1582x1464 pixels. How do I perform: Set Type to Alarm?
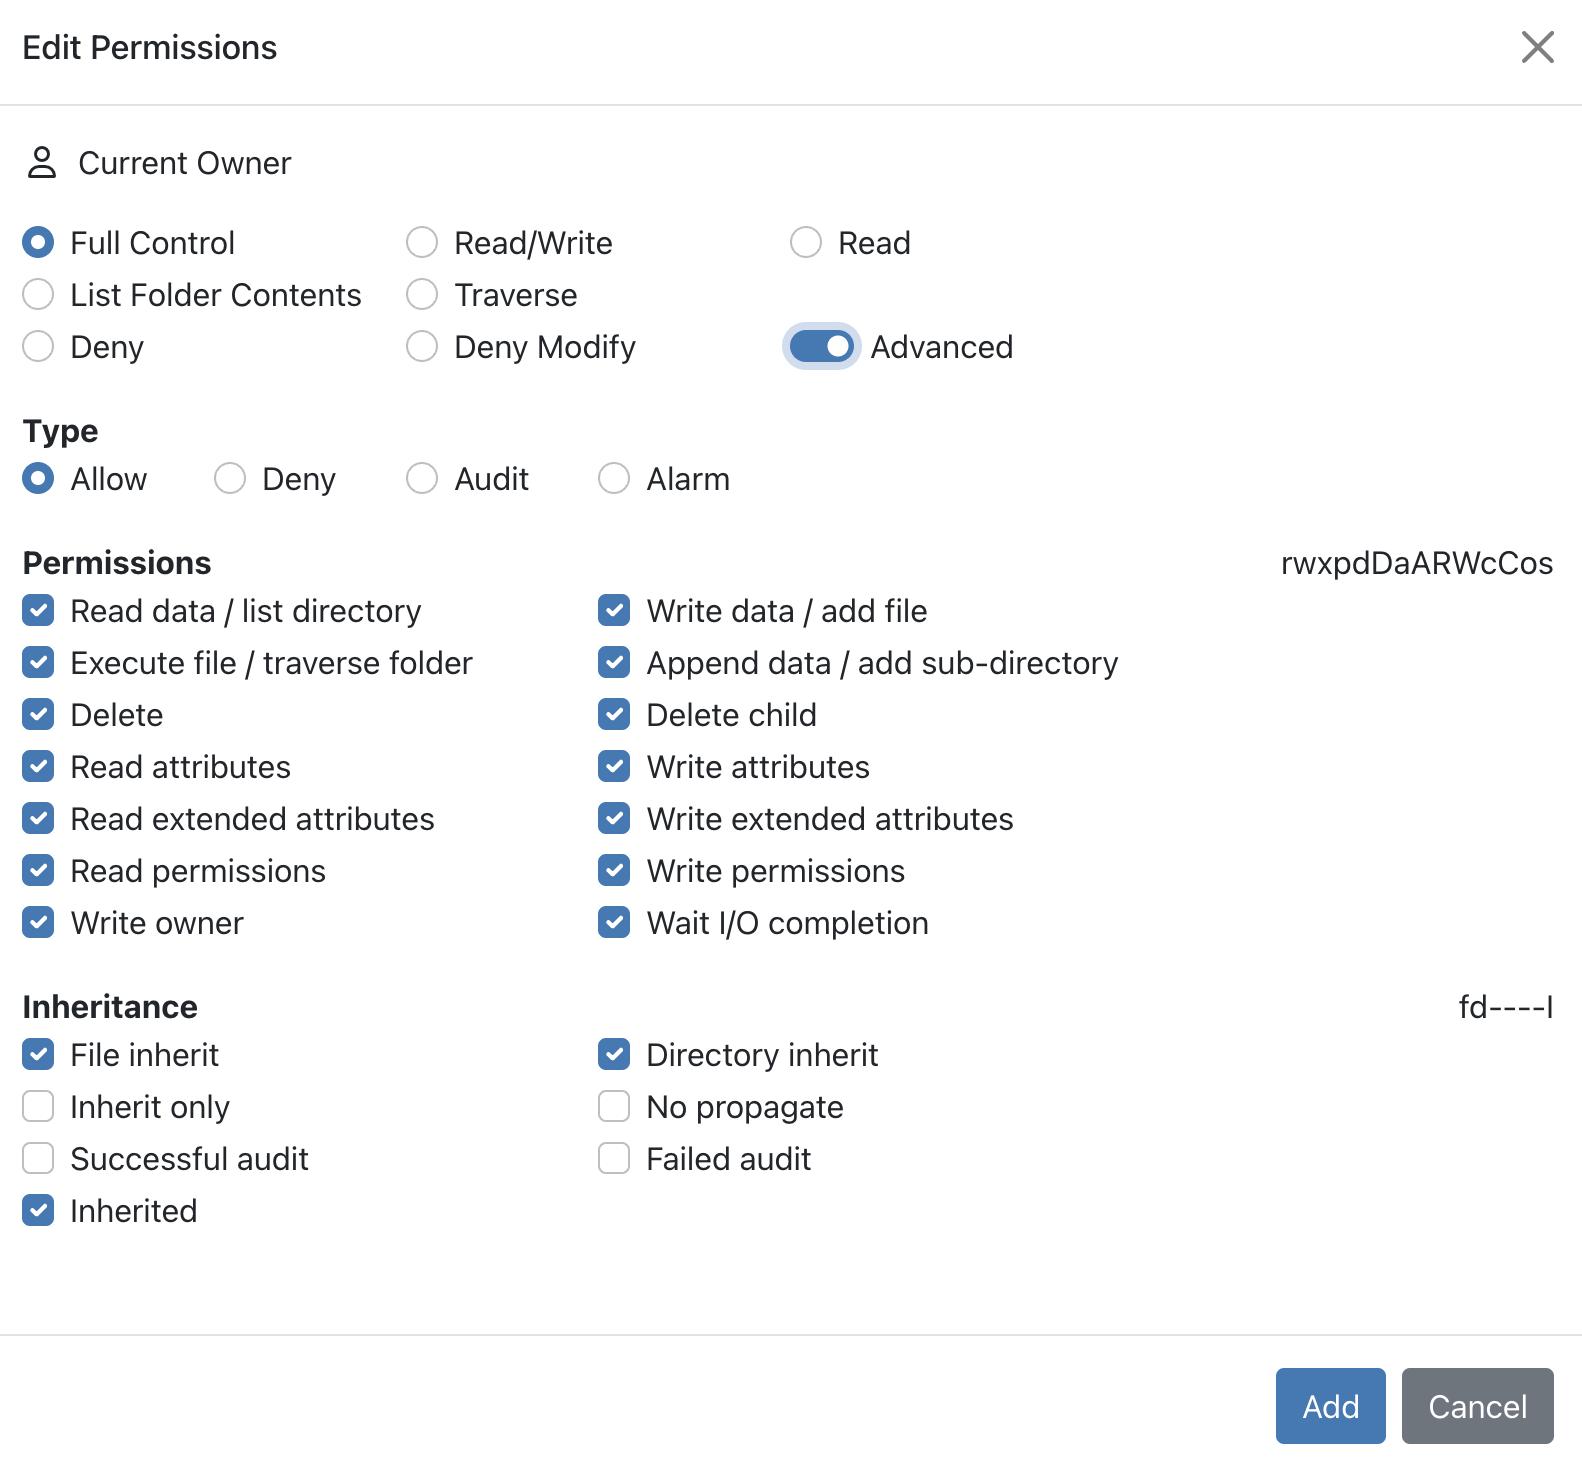[614, 478]
